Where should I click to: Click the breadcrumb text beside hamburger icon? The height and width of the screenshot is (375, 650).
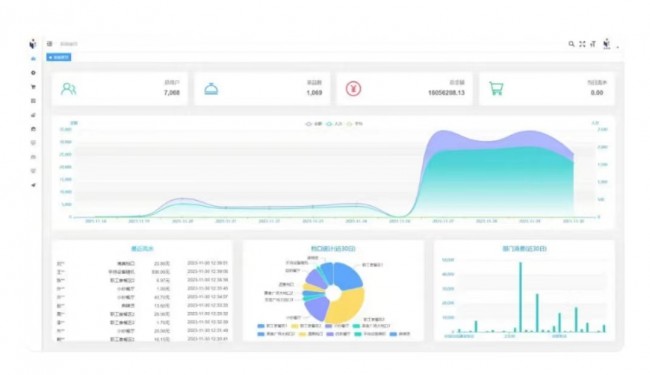68,44
